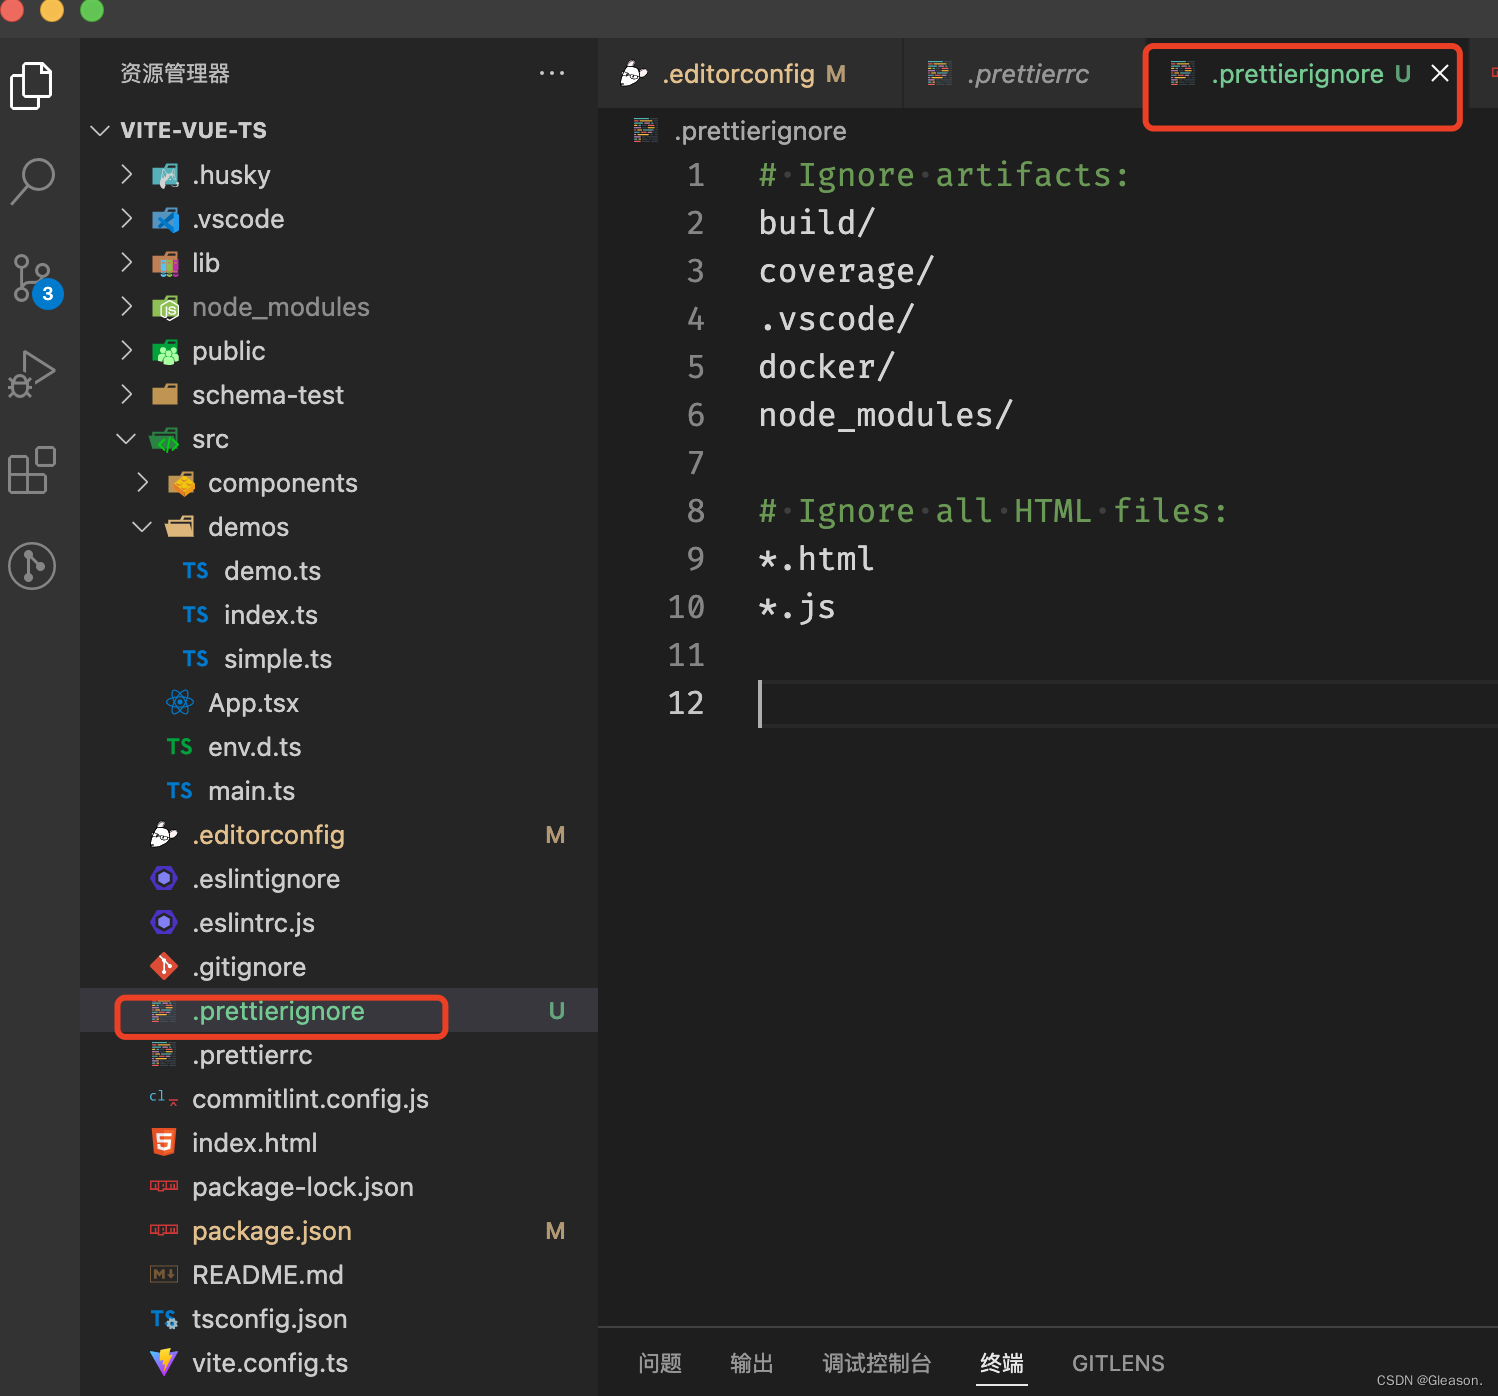
Task: Click the HTML5 icon beside index.html
Action: [x=164, y=1142]
